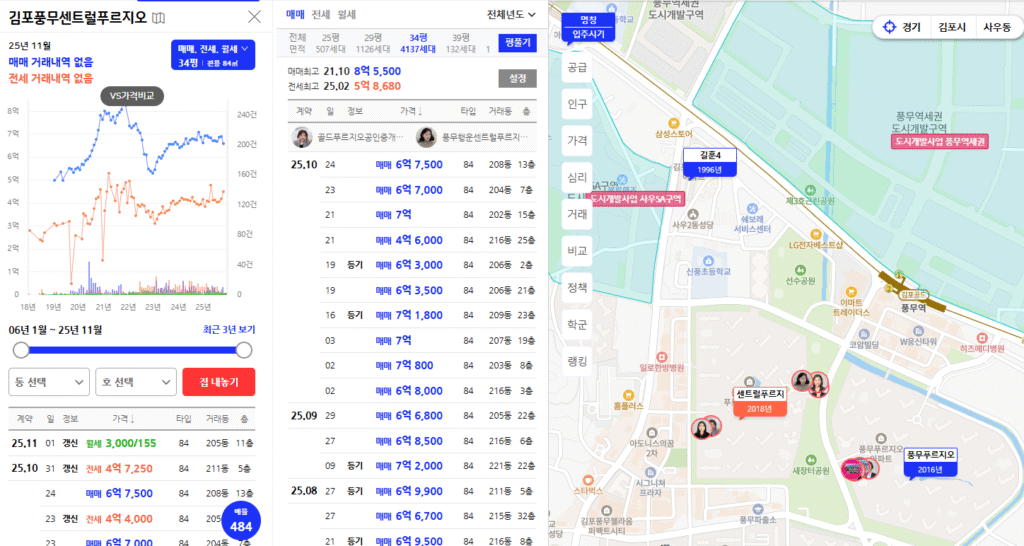This screenshot has height=546, width=1024.
Task: Select the 6억 9,900 sale row
Action: [x=412, y=491]
